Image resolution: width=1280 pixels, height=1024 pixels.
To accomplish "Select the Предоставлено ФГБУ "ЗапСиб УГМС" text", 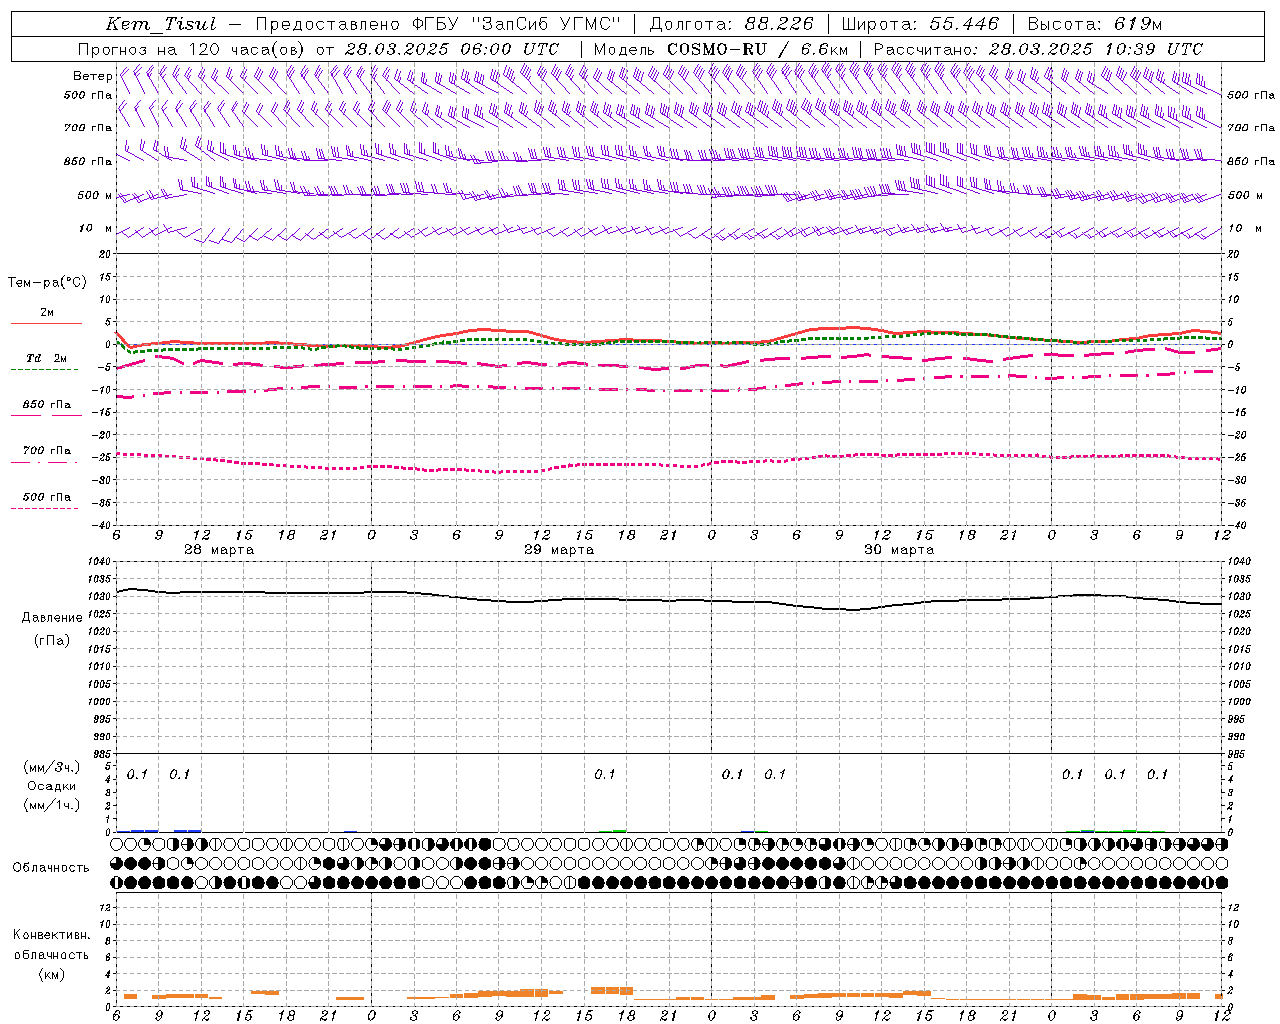I will pyautogui.click(x=438, y=24).
